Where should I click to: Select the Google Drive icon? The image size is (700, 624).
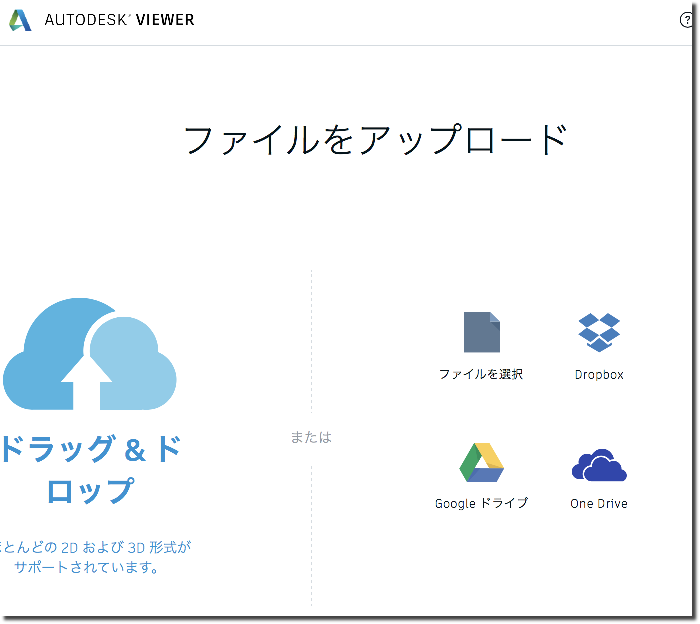coord(481,462)
